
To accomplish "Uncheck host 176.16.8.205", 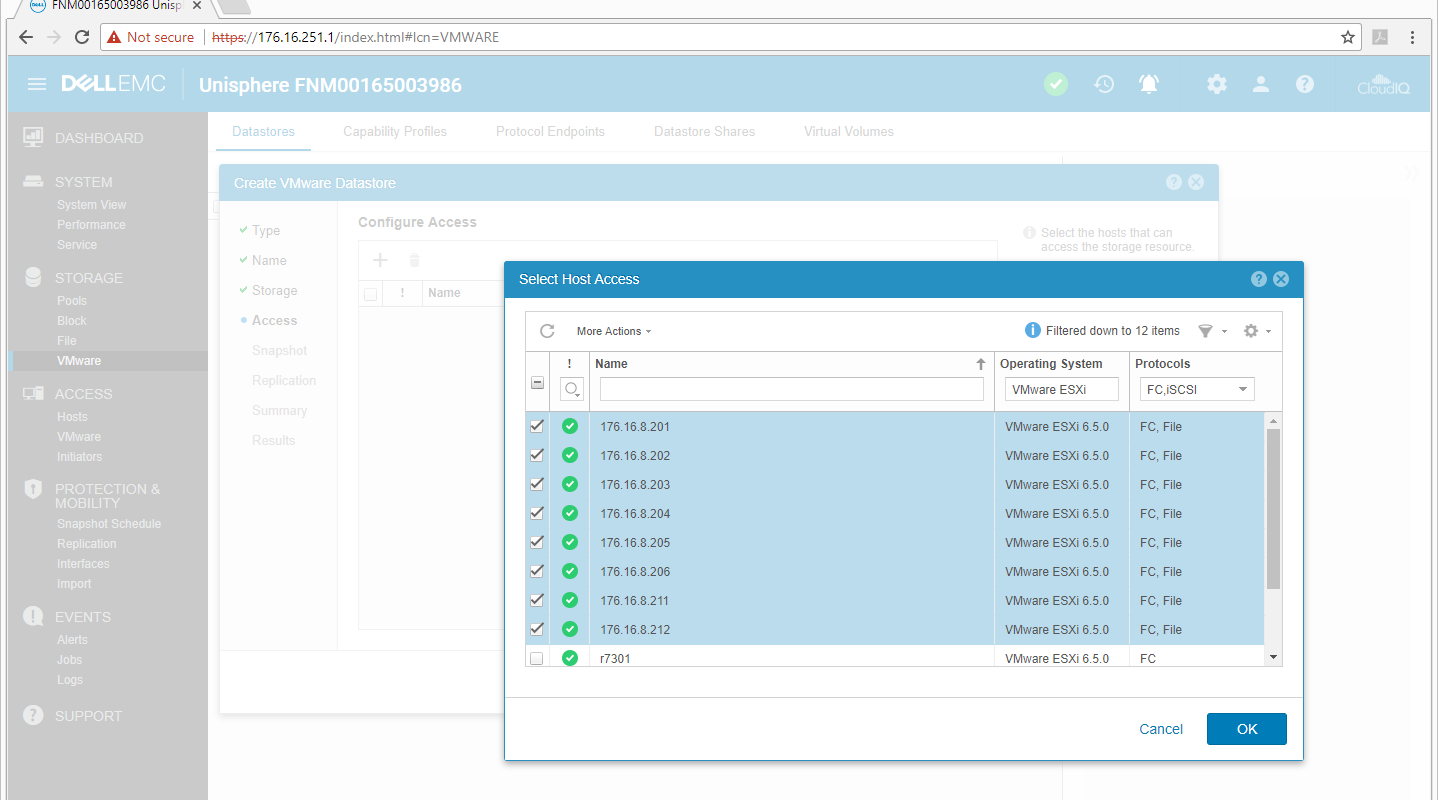I will click(537, 542).
